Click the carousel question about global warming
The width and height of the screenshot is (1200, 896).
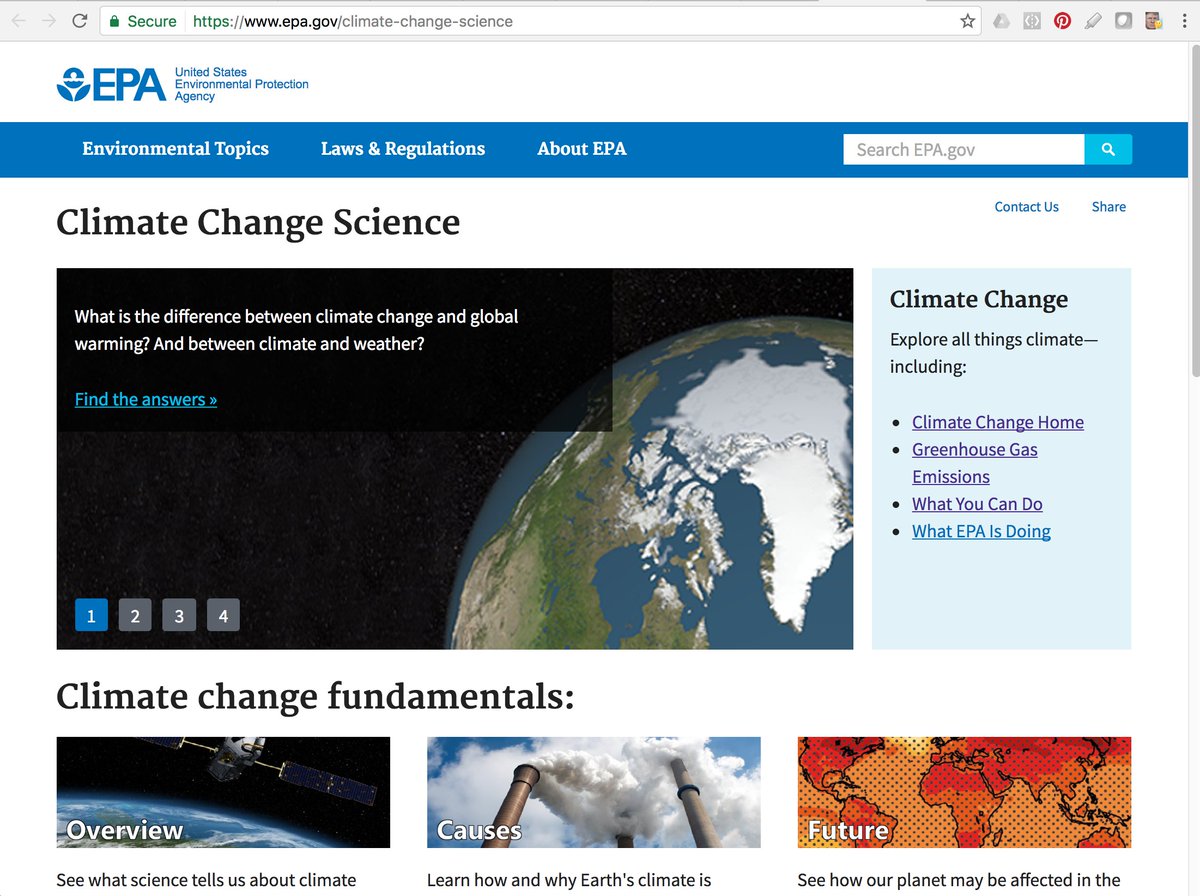296,330
